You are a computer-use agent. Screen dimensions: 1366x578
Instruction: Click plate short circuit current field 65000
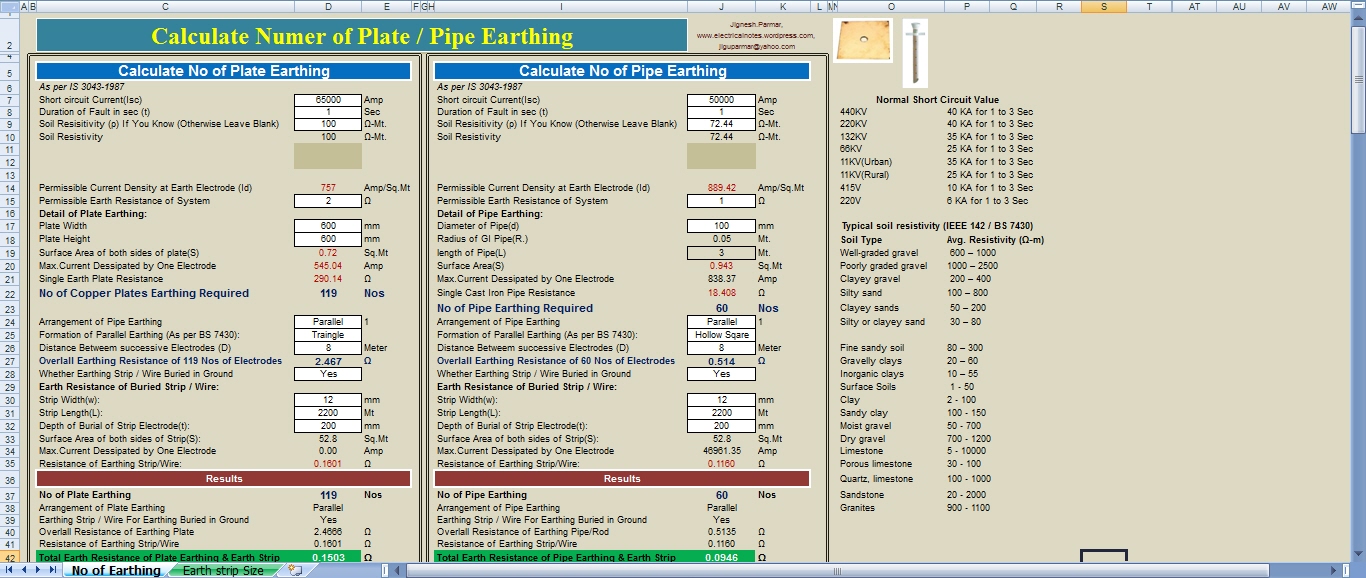[x=327, y=100]
